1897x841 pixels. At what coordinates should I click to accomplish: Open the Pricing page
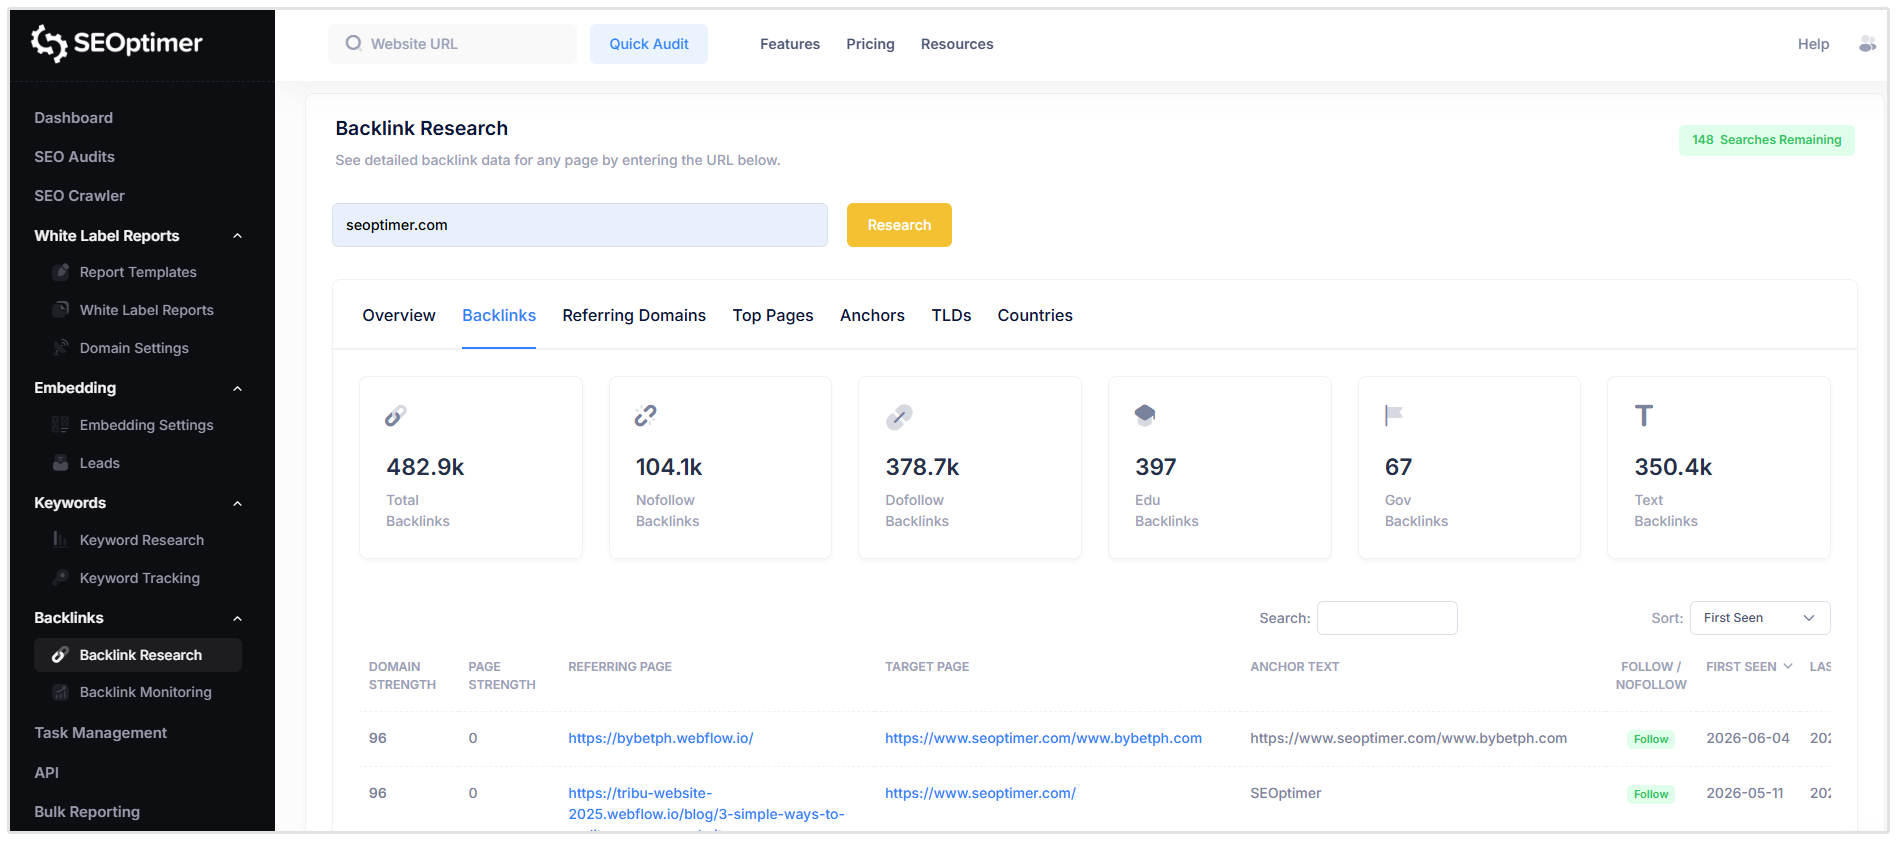point(870,44)
